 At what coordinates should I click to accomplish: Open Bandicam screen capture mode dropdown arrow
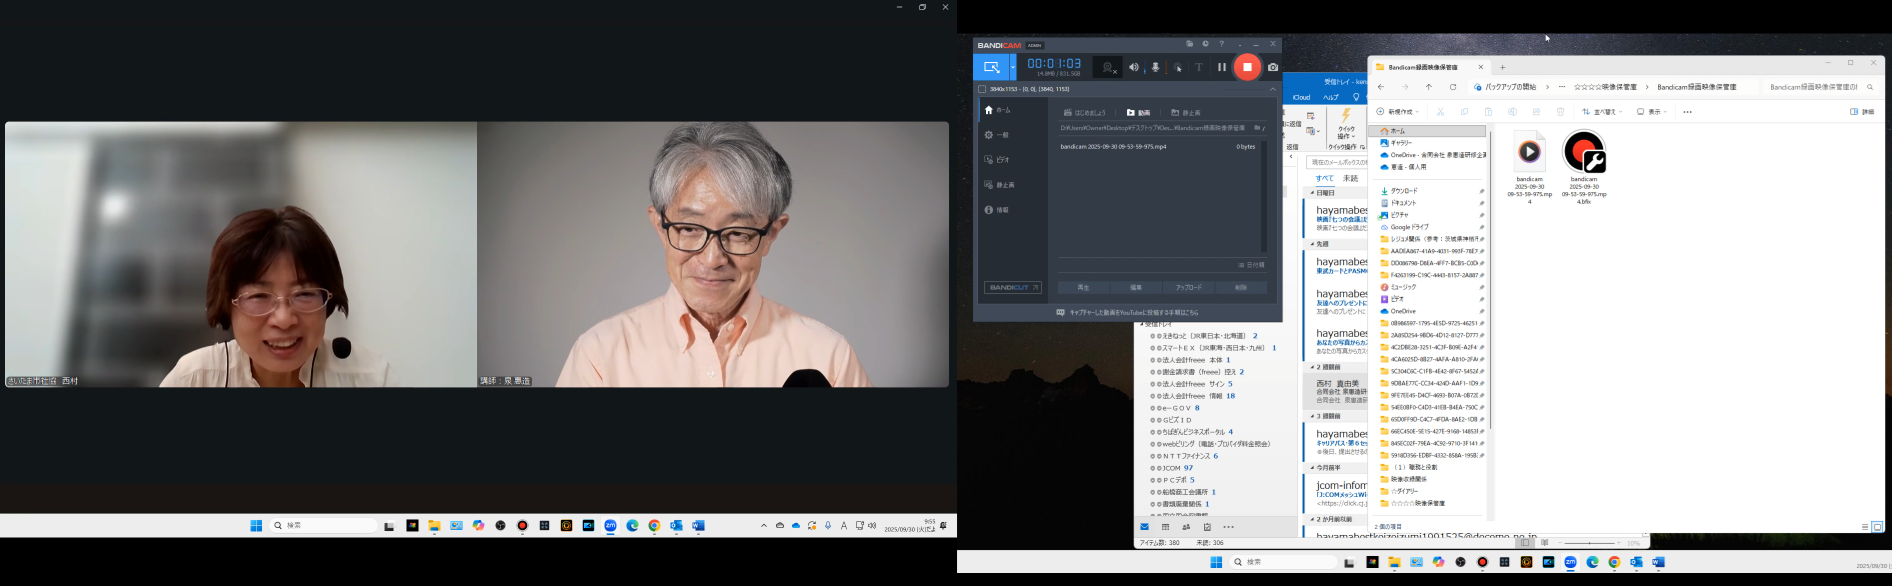click(1013, 68)
